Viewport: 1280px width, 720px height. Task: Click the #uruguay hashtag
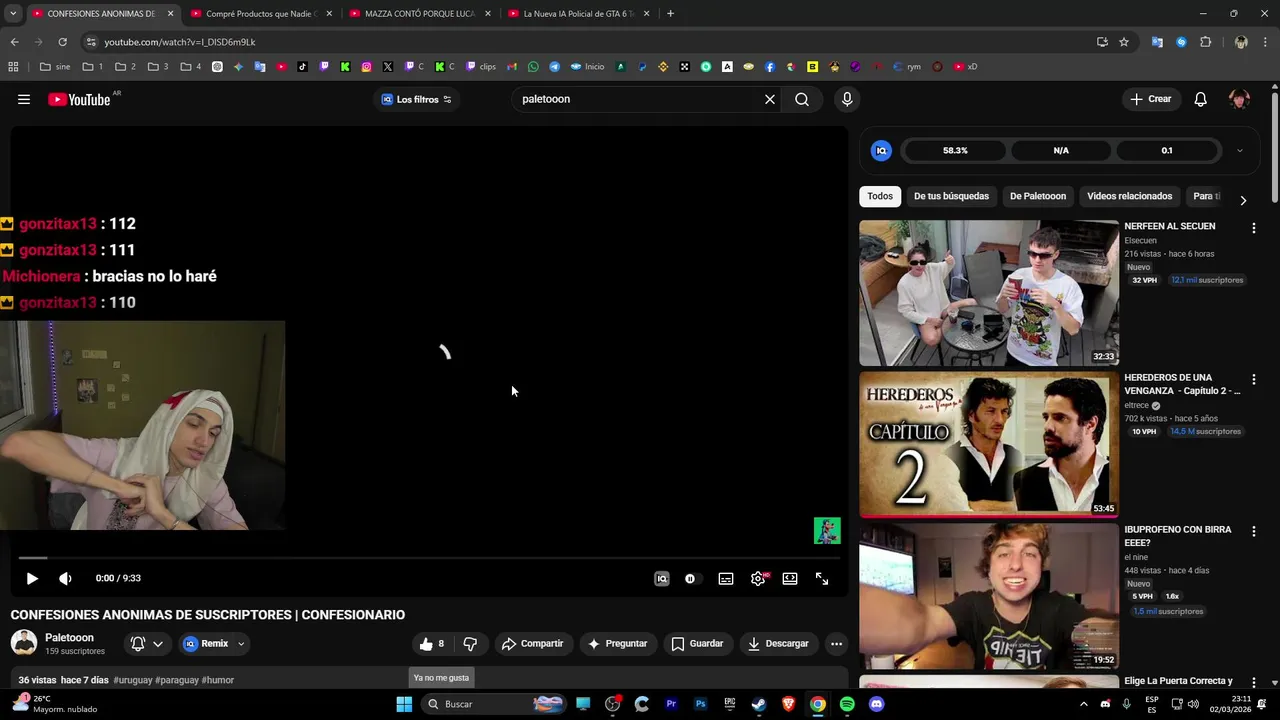point(132,680)
